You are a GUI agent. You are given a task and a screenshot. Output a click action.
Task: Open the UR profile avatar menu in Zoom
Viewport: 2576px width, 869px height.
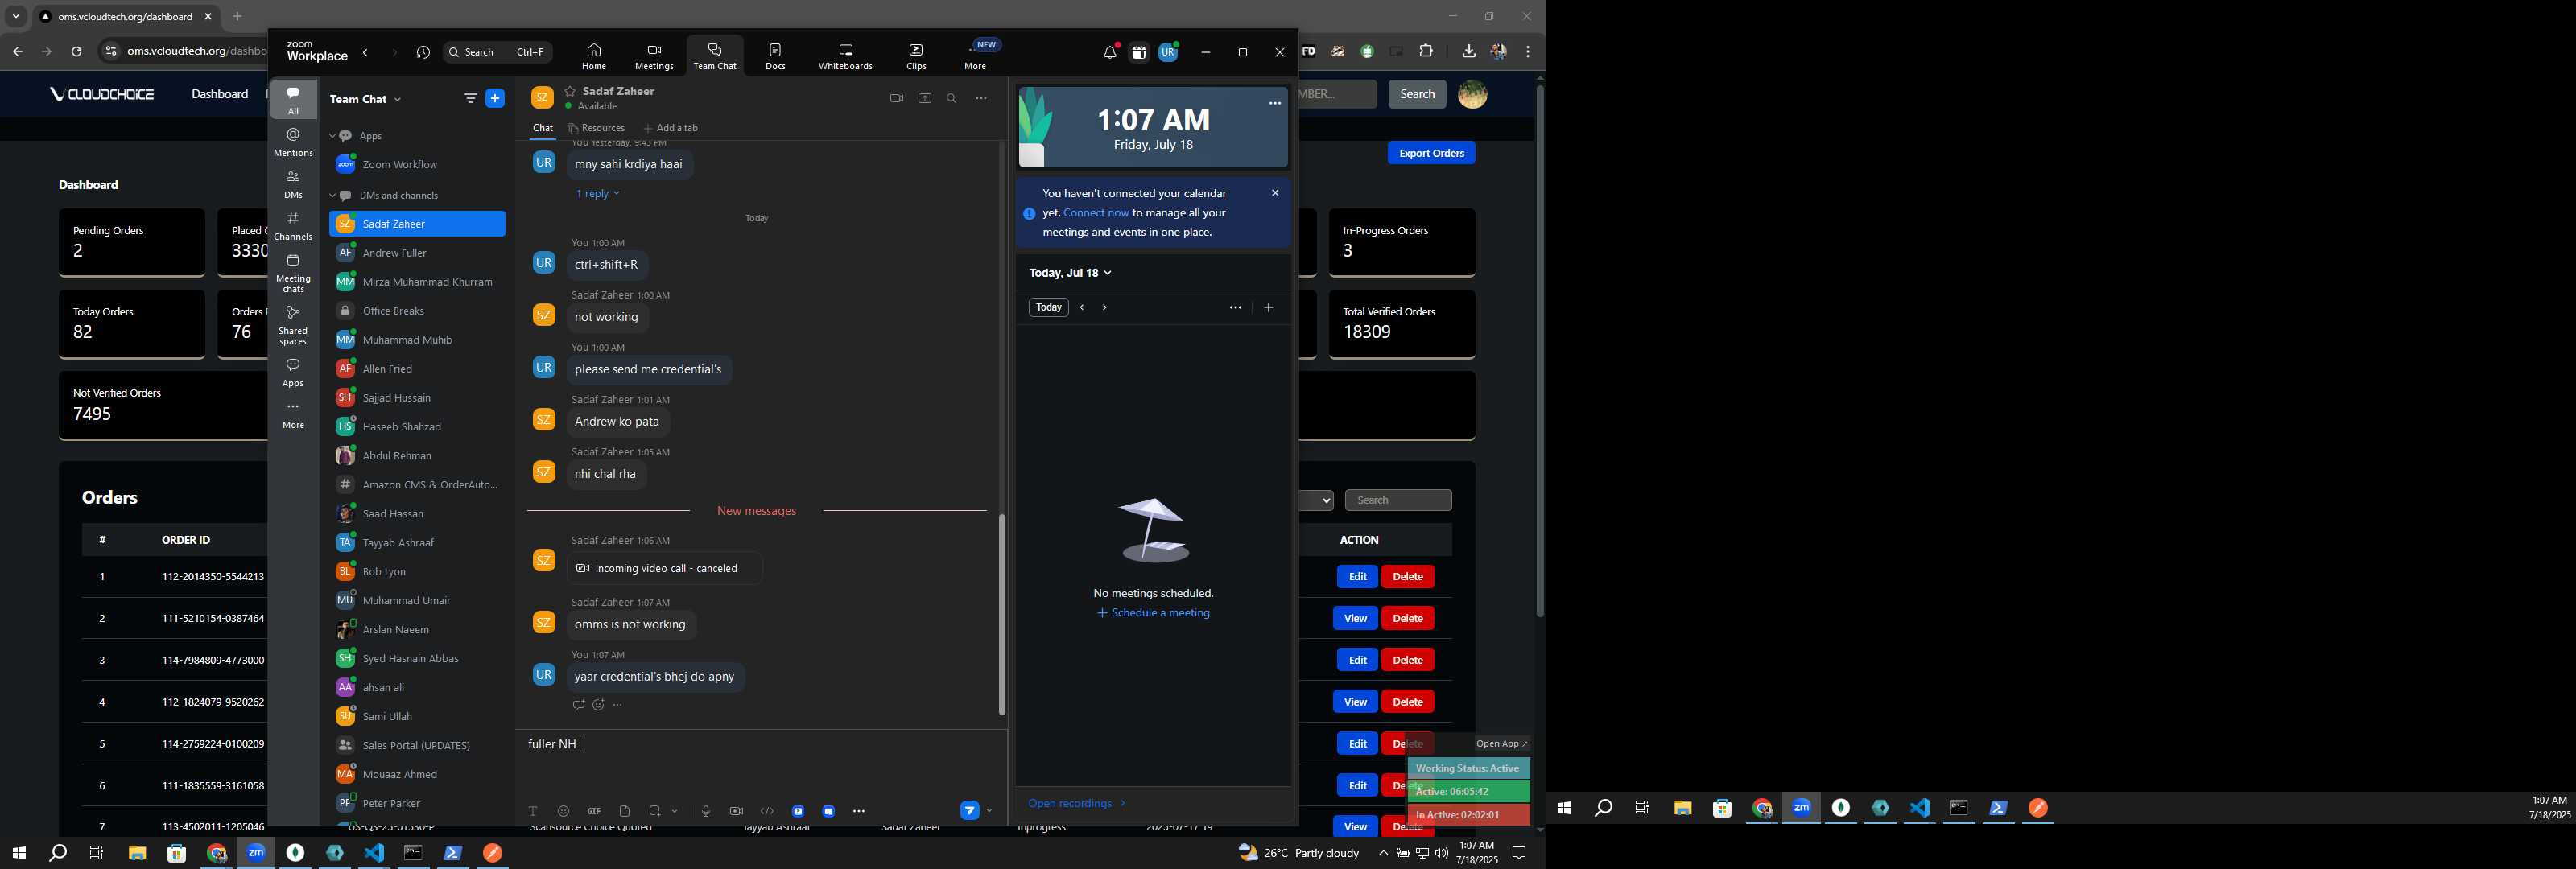[x=1168, y=52]
